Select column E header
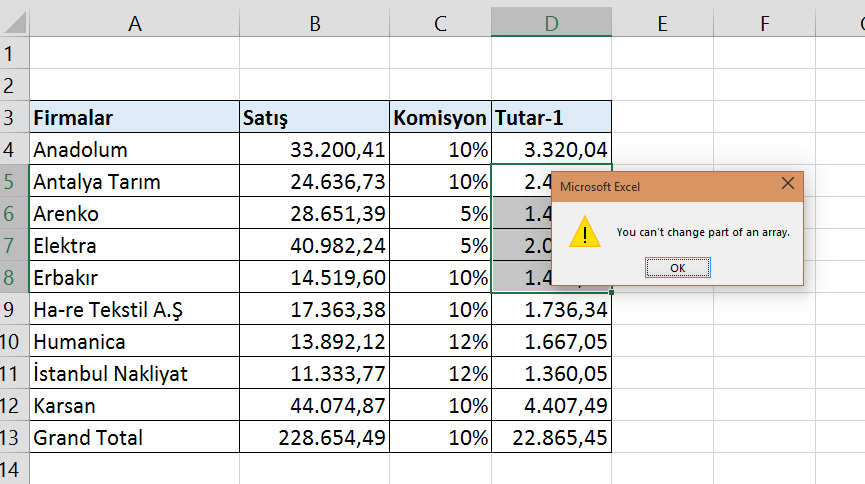 point(661,23)
